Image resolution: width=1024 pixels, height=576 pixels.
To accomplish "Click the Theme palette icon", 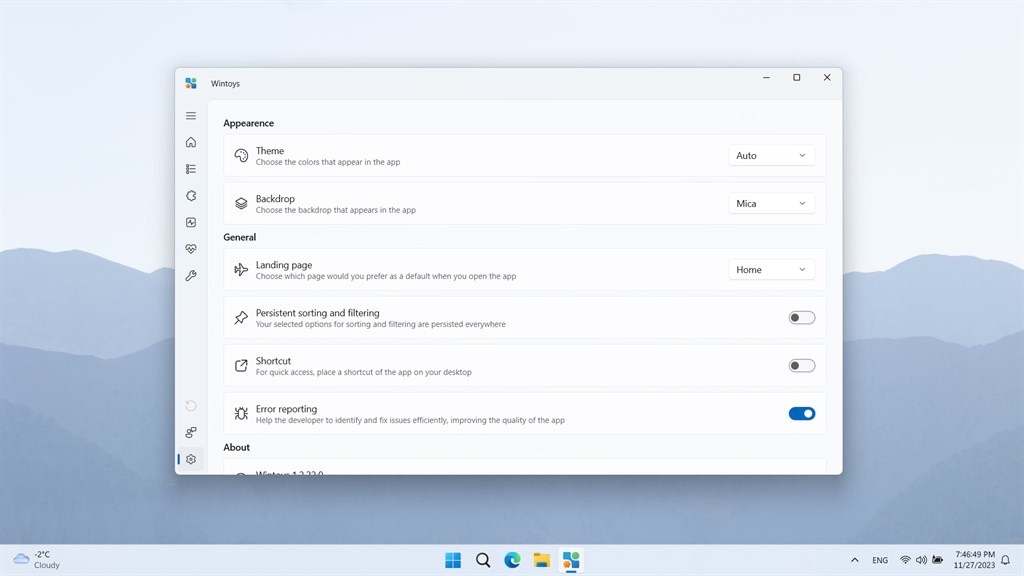I will pyautogui.click(x=241, y=155).
